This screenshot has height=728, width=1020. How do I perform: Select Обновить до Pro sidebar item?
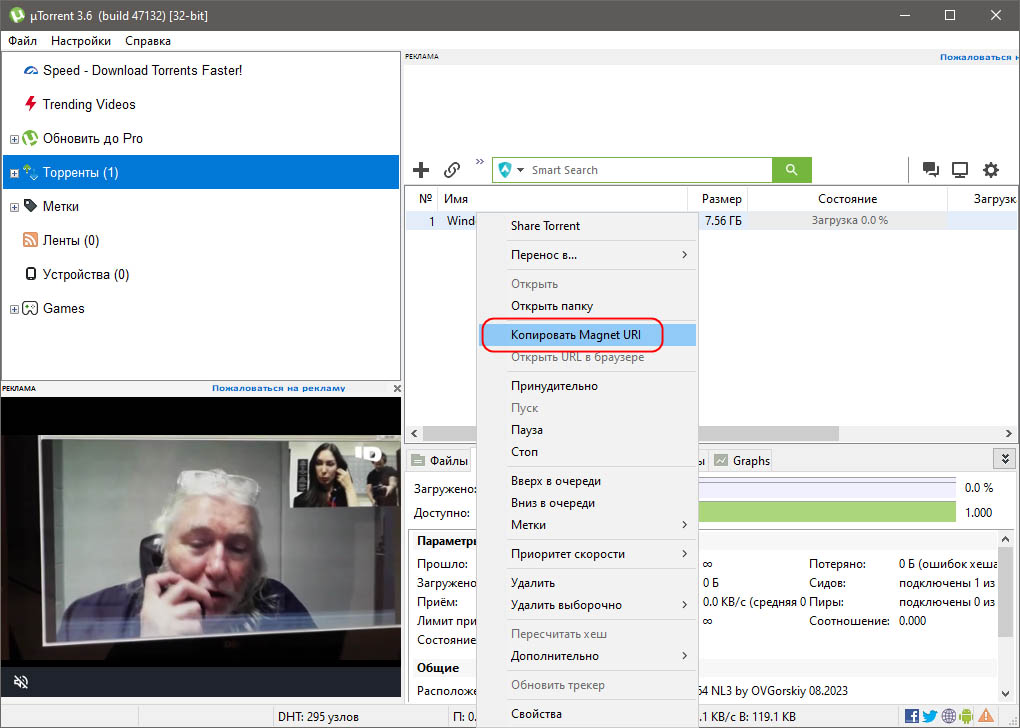92,138
